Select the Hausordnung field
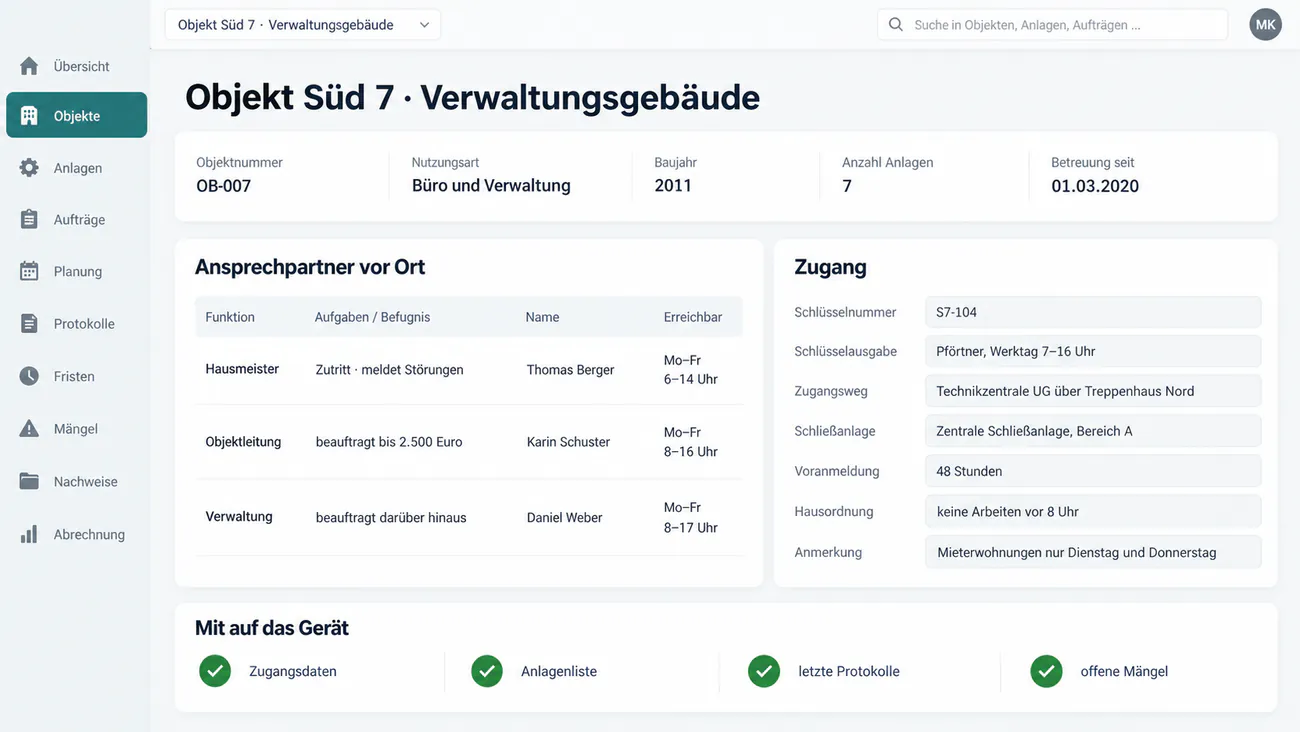Viewport: 1300px width, 732px height. point(1093,511)
